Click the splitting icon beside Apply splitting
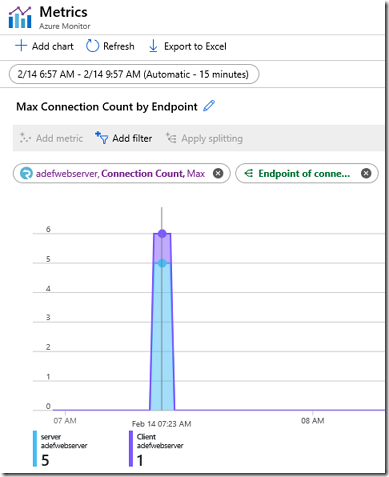This screenshot has width=389, height=477. (x=171, y=138)
